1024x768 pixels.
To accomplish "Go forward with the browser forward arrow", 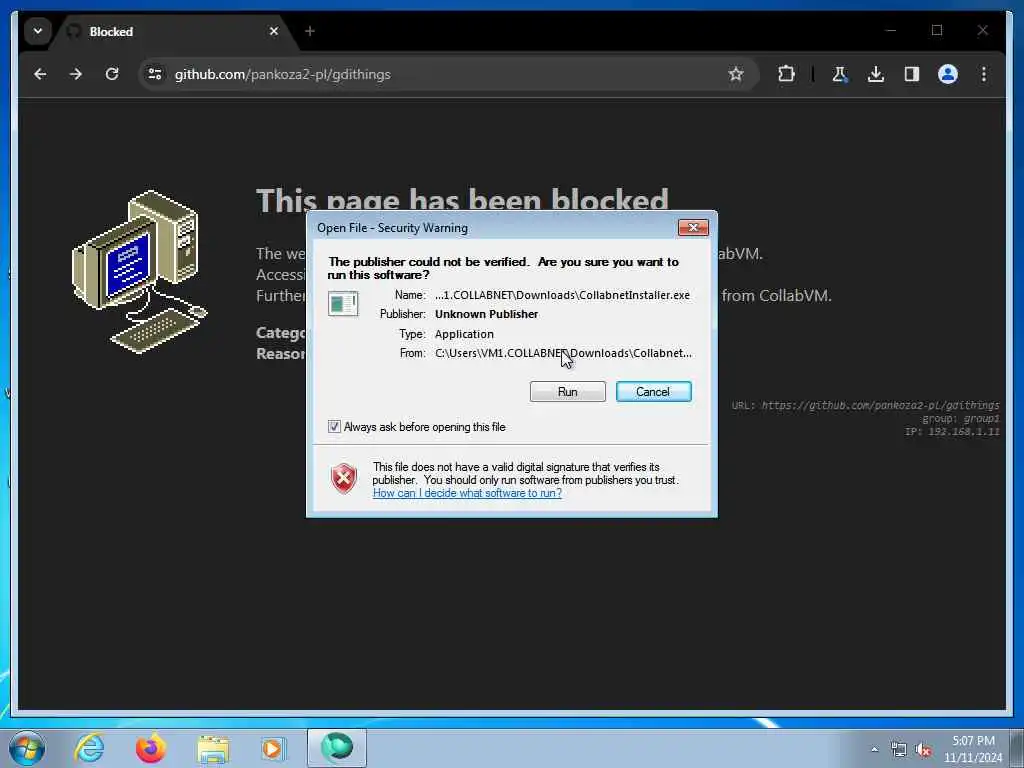I will [x=76, y=74].
